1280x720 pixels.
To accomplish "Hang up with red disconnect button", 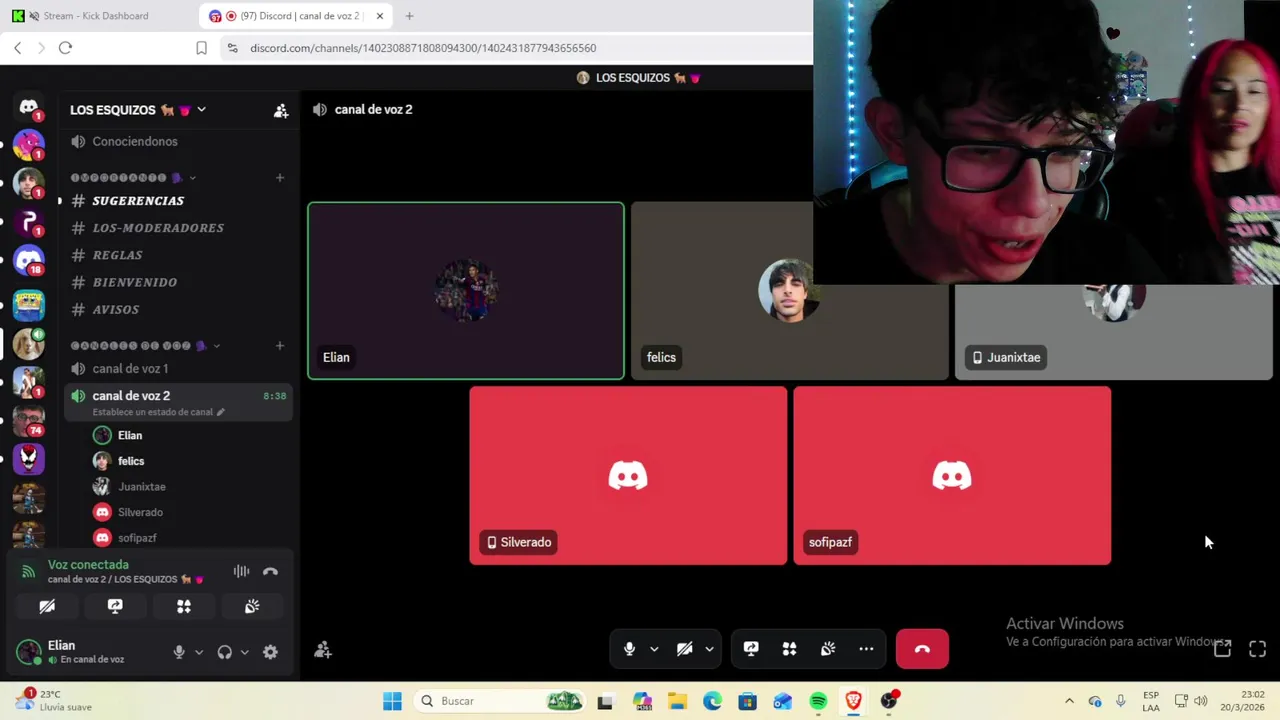I will tap(922, 649).
